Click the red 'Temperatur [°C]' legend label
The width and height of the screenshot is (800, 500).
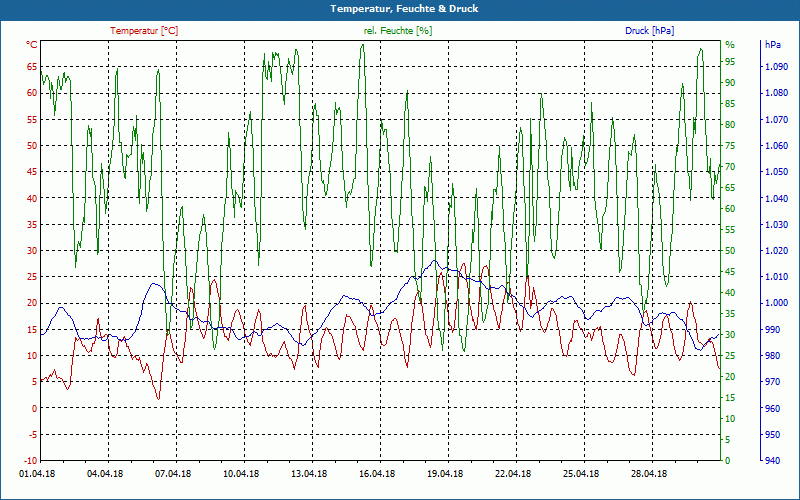pyautogui.click(x=144, y=31)
